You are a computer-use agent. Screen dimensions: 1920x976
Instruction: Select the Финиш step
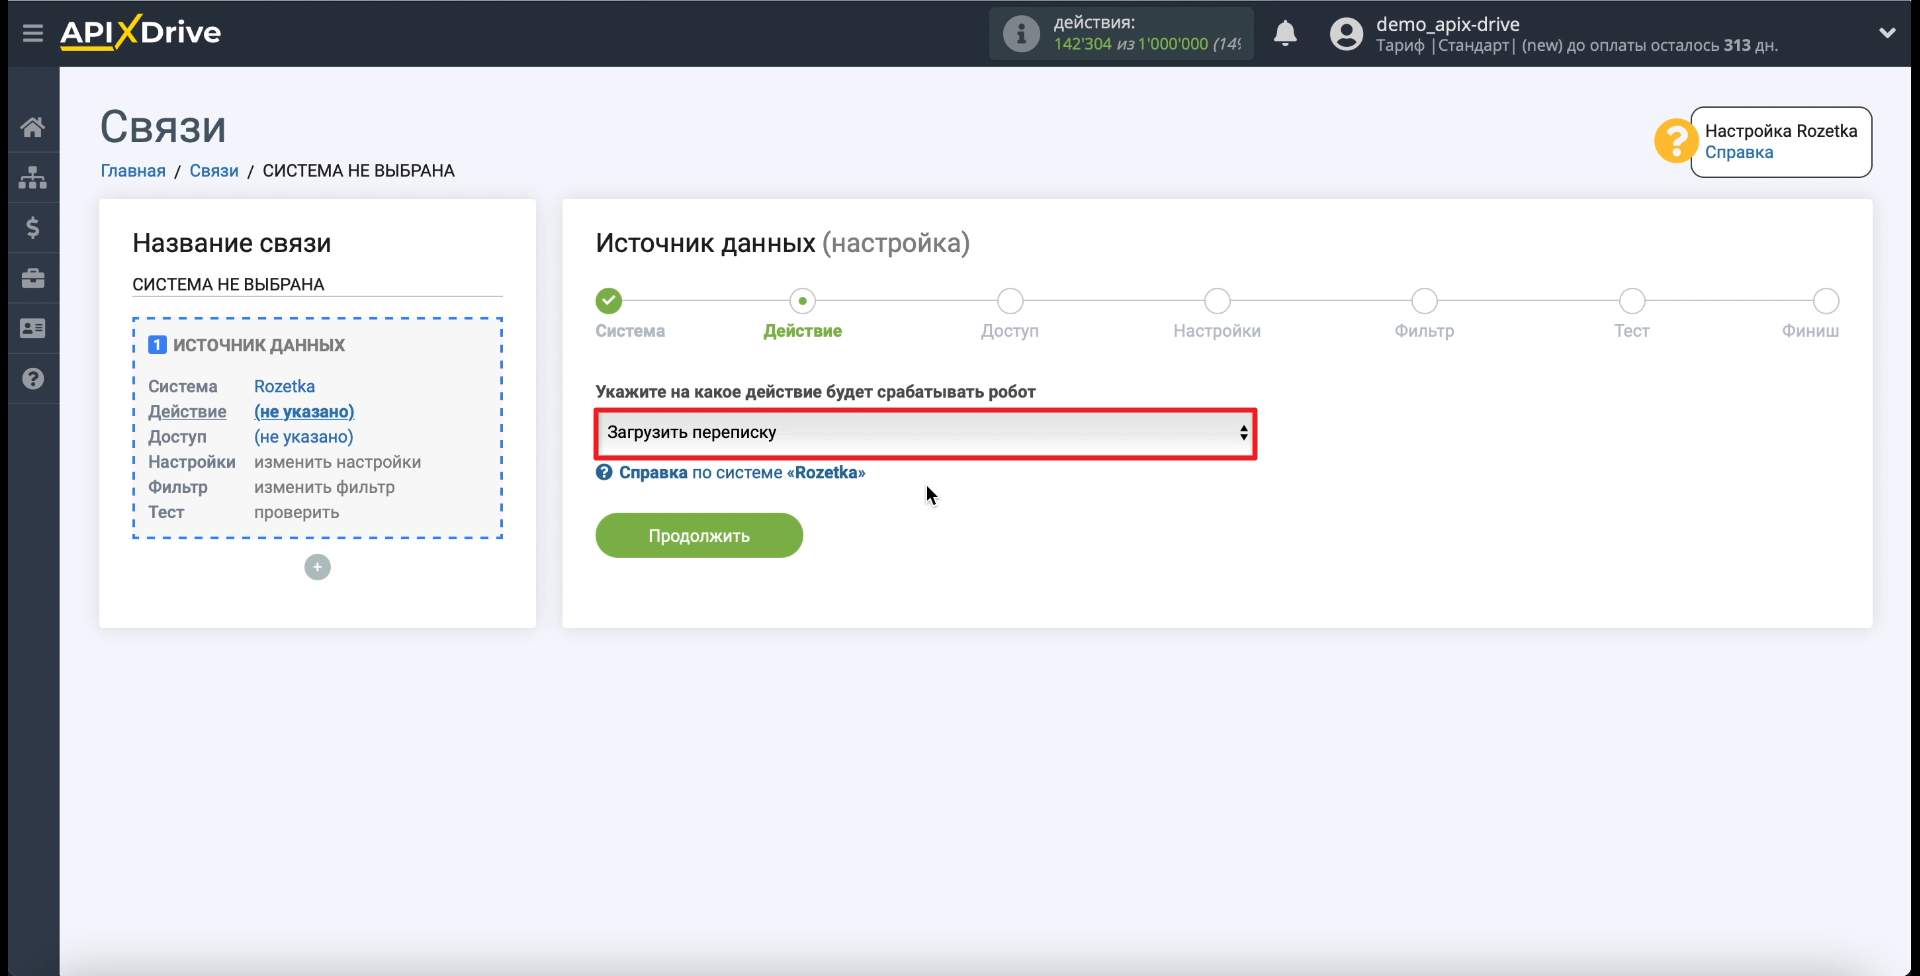(1826, 301)
